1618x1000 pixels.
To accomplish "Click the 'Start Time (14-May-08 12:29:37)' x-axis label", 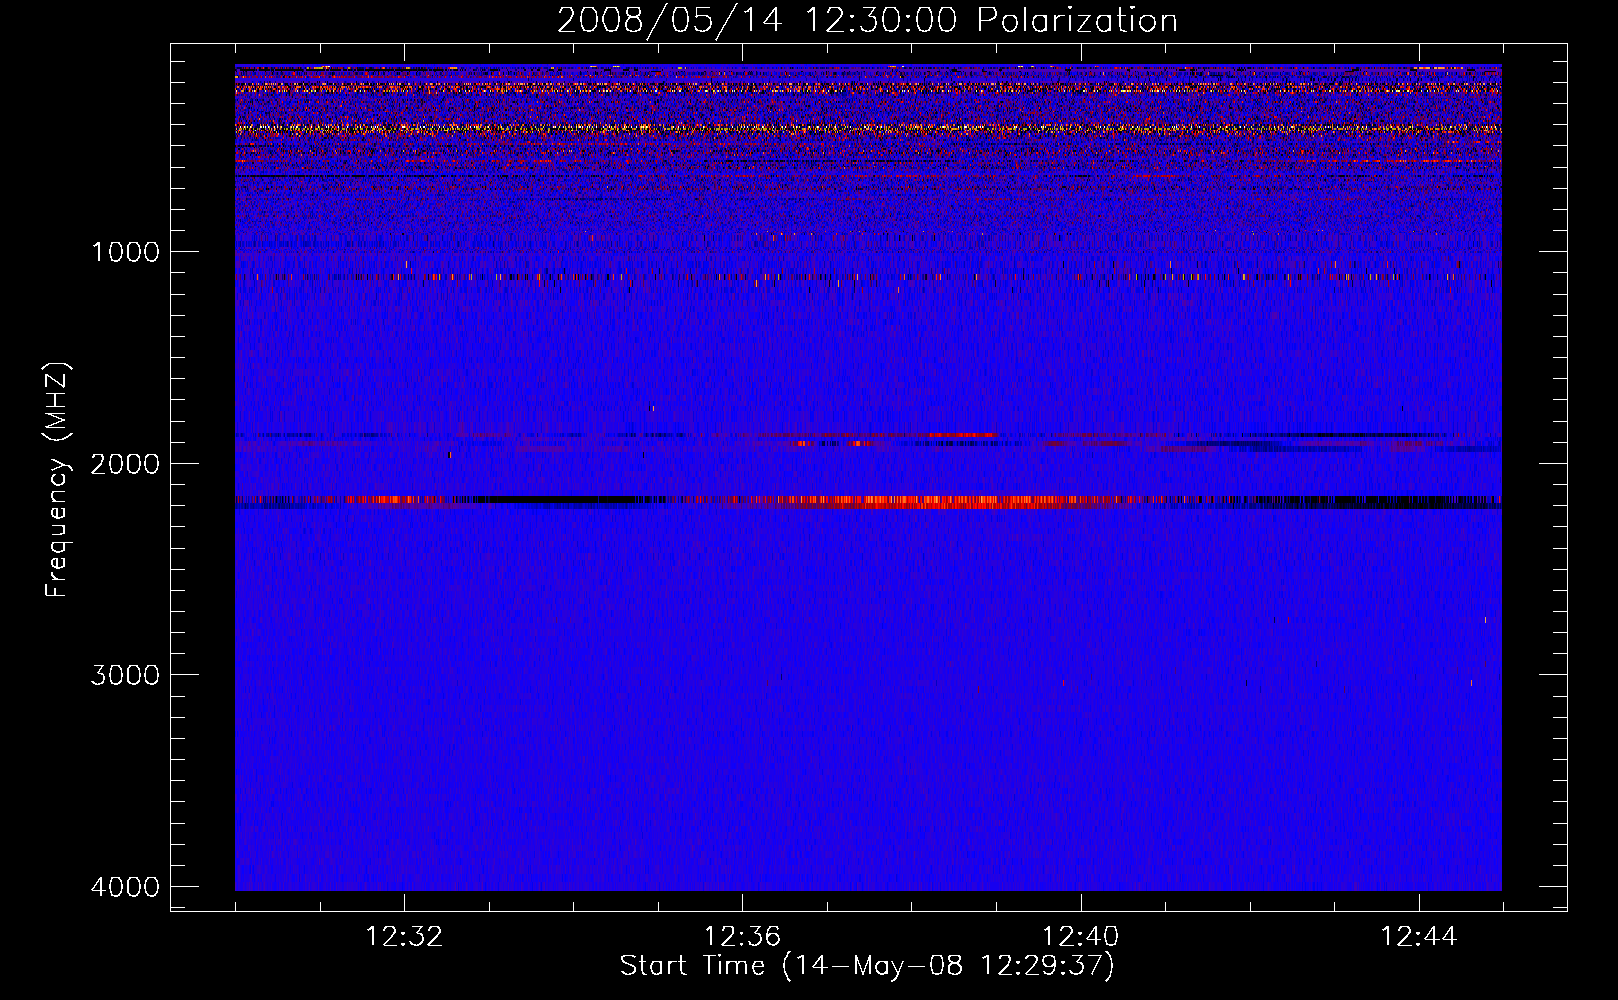I will click(x=867, y=966).
